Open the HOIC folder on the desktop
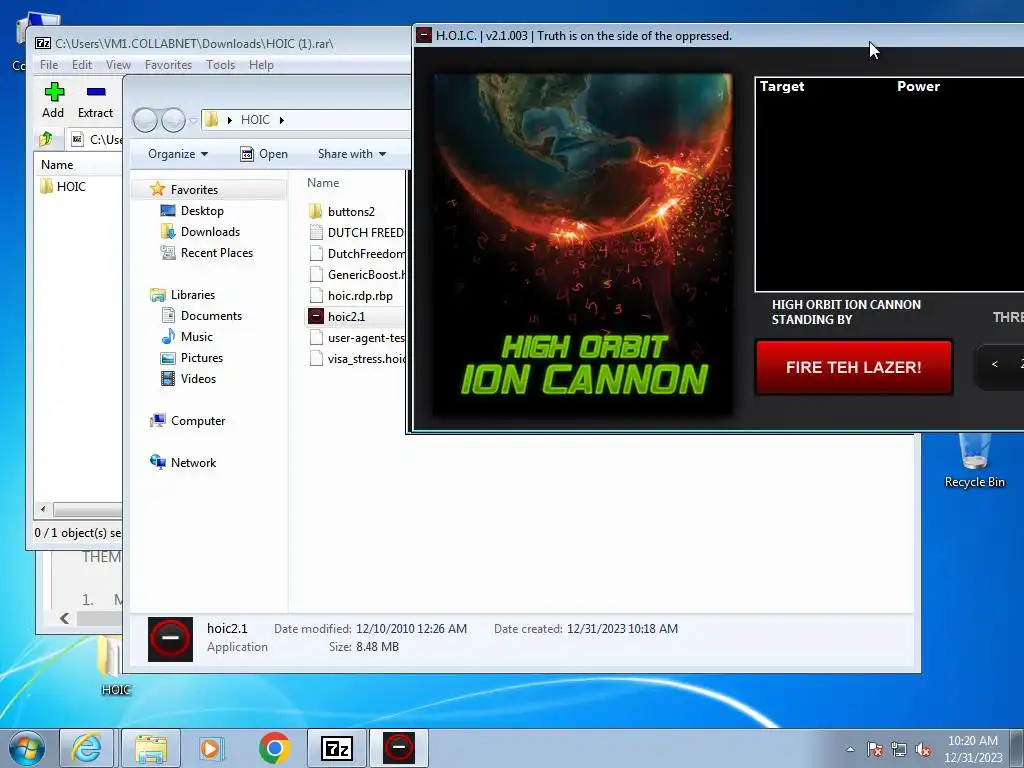 point(115,665)
